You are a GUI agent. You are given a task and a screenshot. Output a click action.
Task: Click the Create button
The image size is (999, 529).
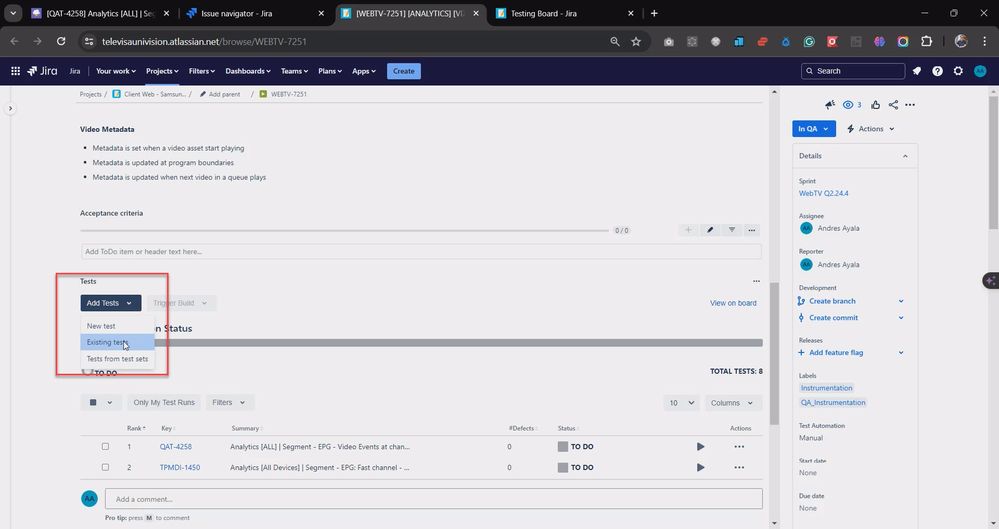pos(403,71)
